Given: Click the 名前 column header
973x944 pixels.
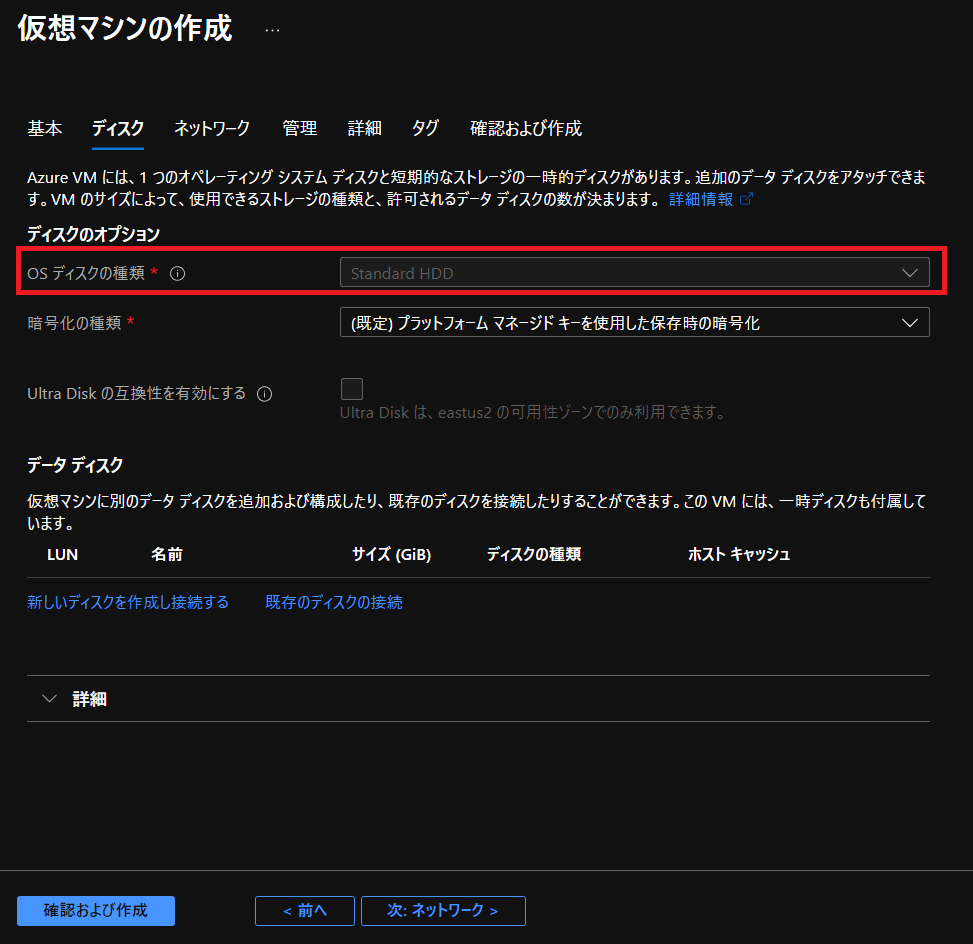Looking at the screenshot, I should point(167,554).
